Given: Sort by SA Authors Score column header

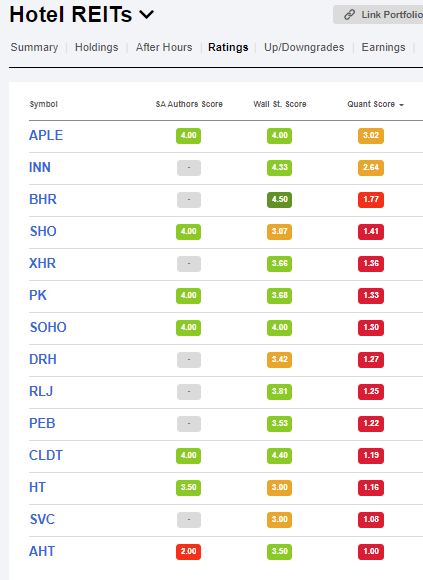Looking at the screenshot, I should coord(189,104).
